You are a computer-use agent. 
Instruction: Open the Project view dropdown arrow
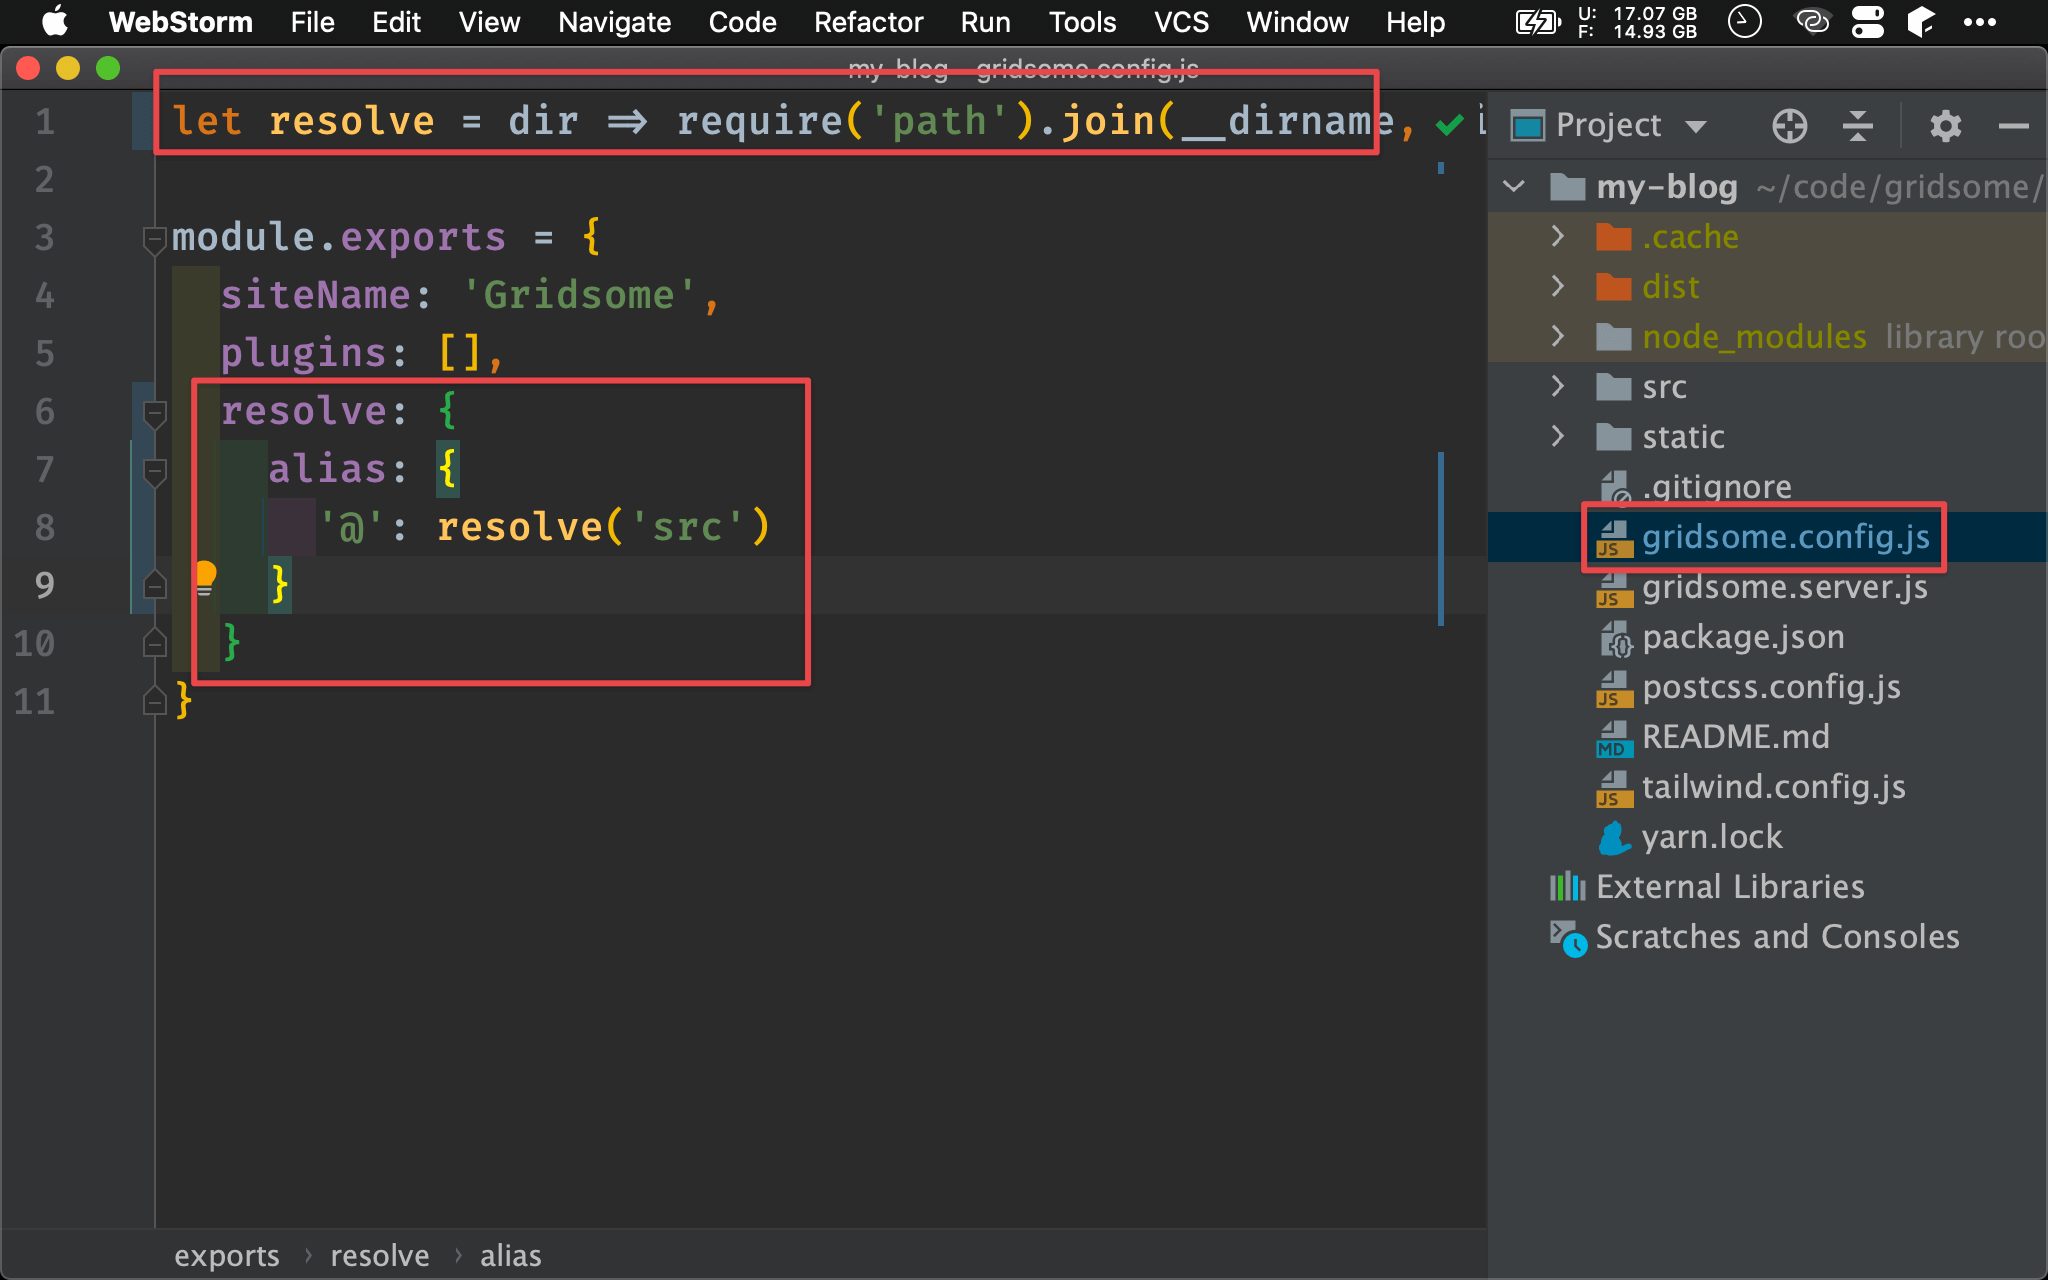click(1695, 126)
